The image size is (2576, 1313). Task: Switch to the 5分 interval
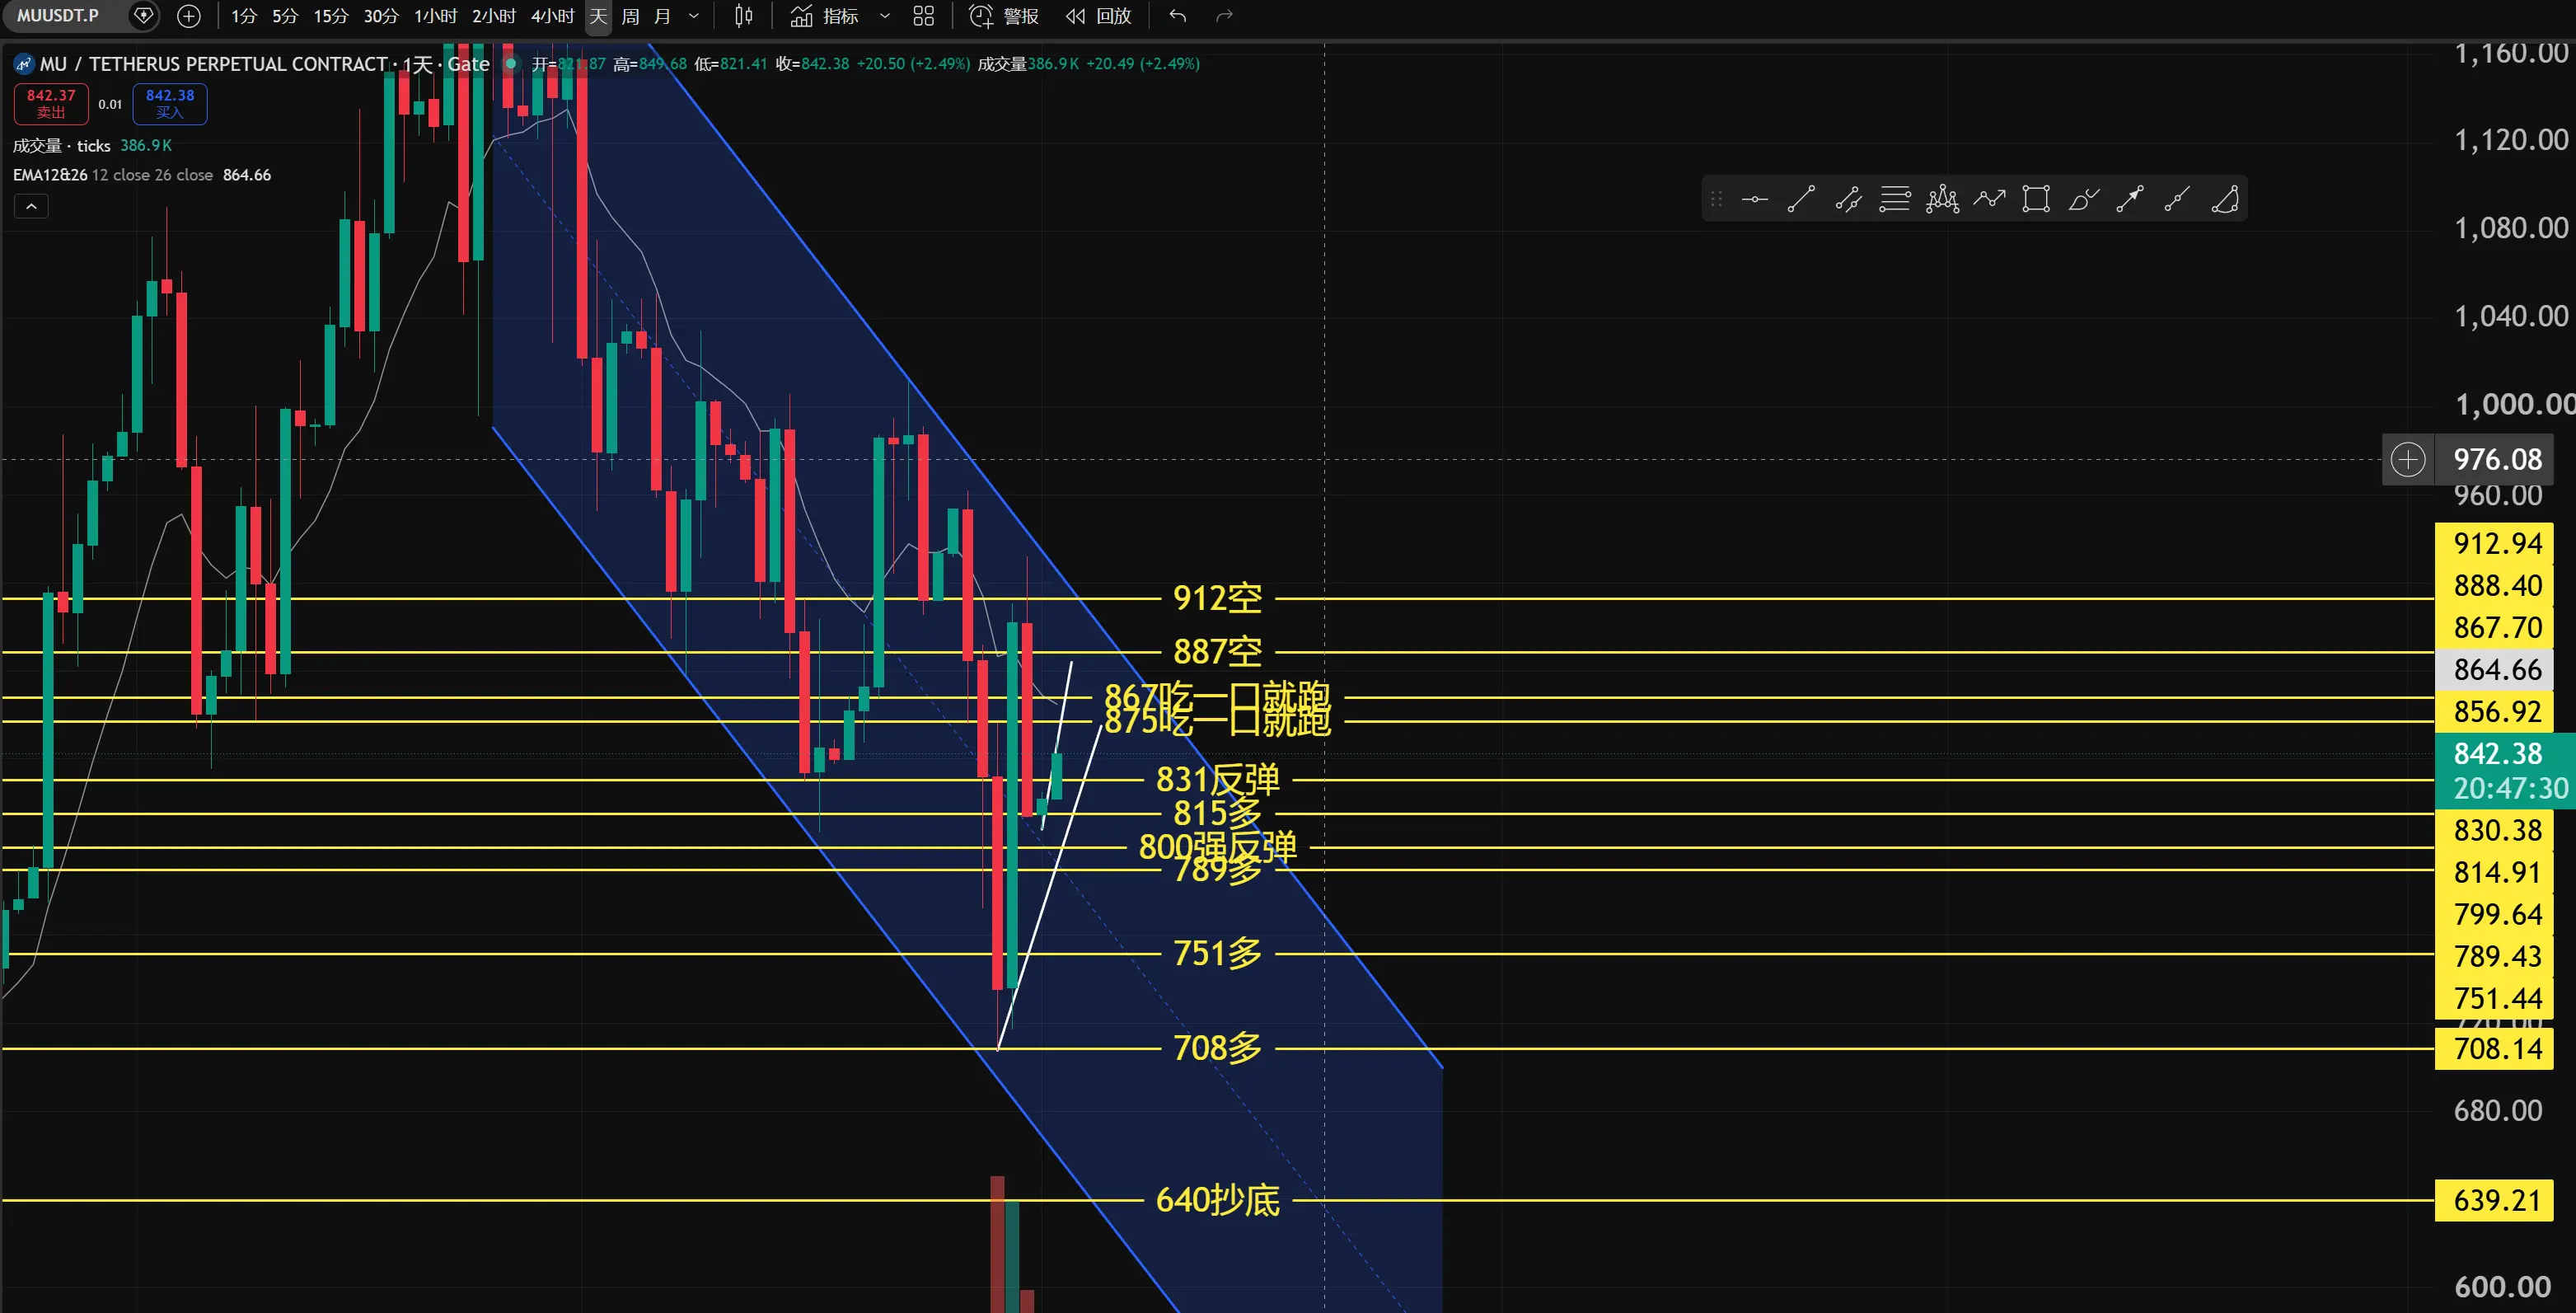pos(285,16)
